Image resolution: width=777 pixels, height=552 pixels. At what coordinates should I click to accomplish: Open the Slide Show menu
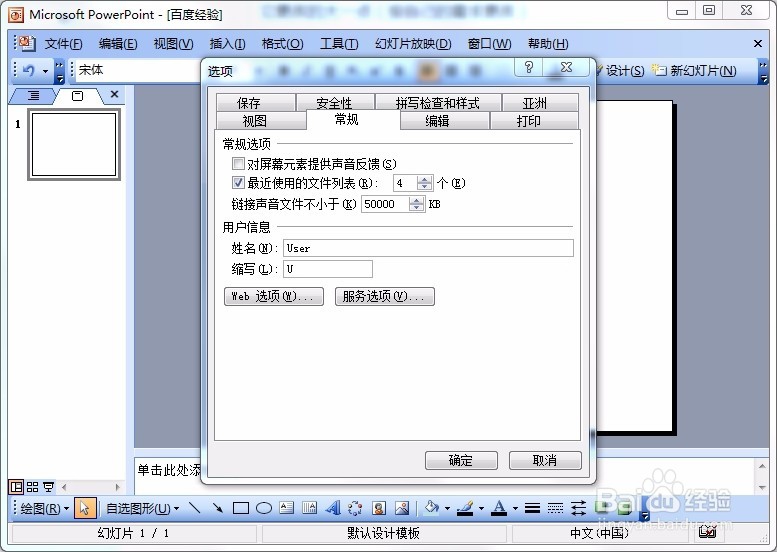pyautogui.click(x=413, y=44)
